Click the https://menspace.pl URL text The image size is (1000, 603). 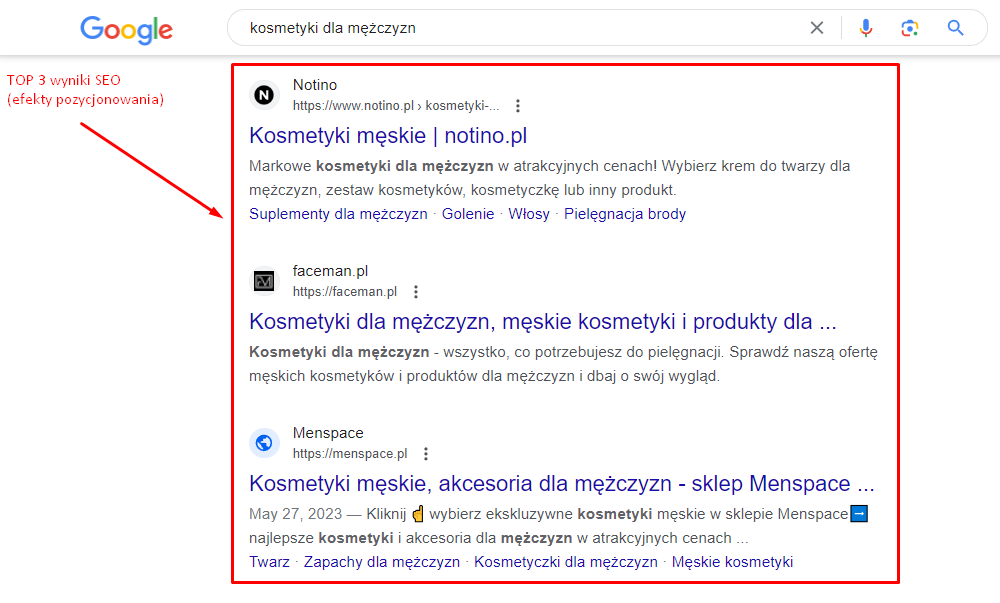[x=350, y=454]
